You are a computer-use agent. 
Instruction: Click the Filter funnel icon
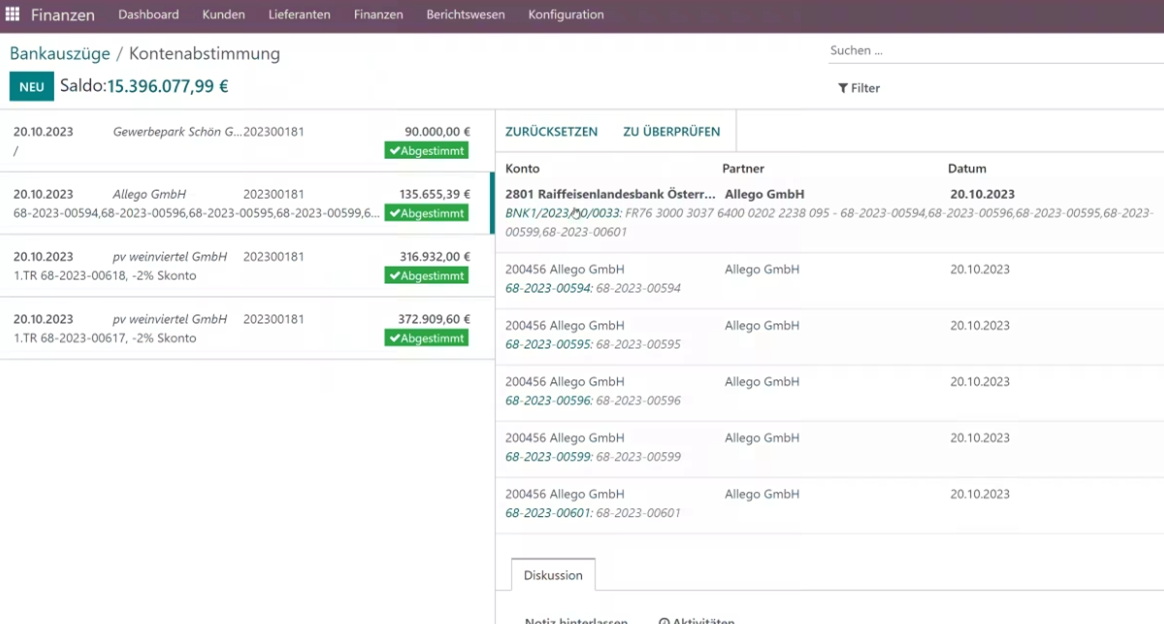843,88
